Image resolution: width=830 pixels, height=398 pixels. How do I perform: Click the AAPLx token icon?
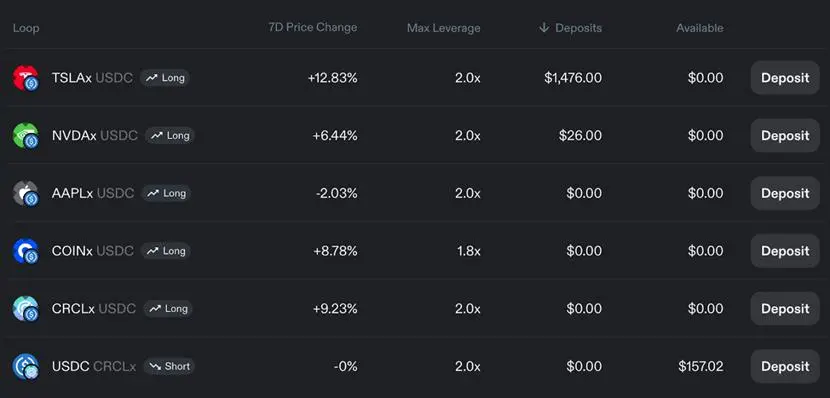[x=25, y=193]
